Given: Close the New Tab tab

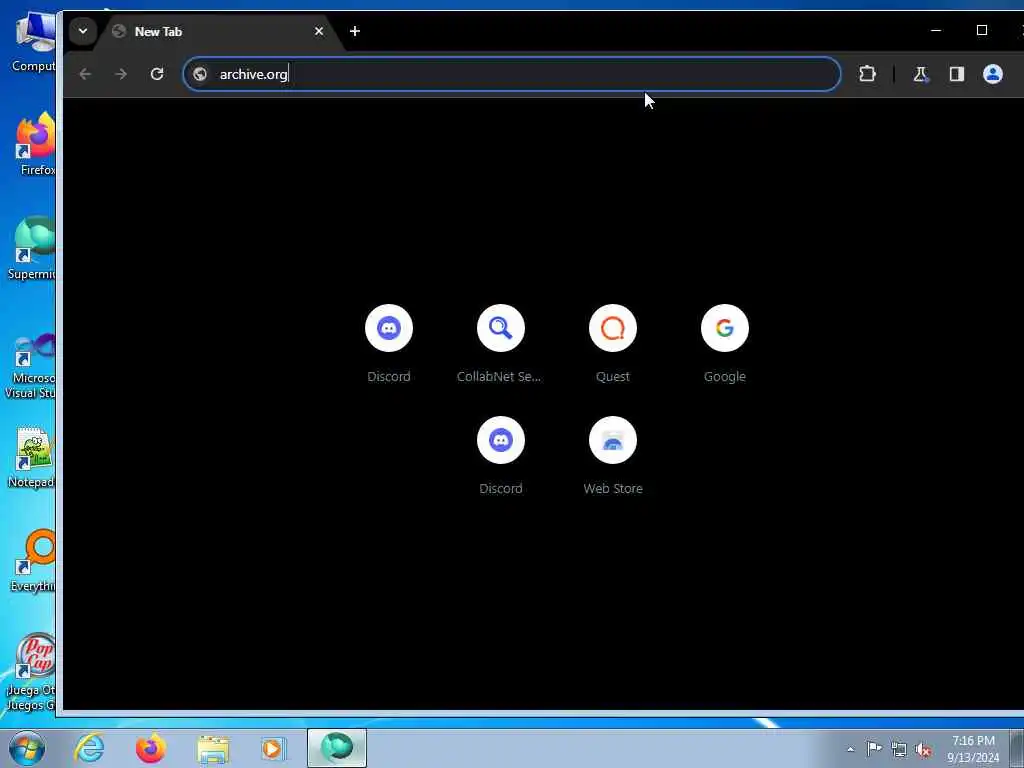Looking at the screenshot, I should (x=319, y=31).
